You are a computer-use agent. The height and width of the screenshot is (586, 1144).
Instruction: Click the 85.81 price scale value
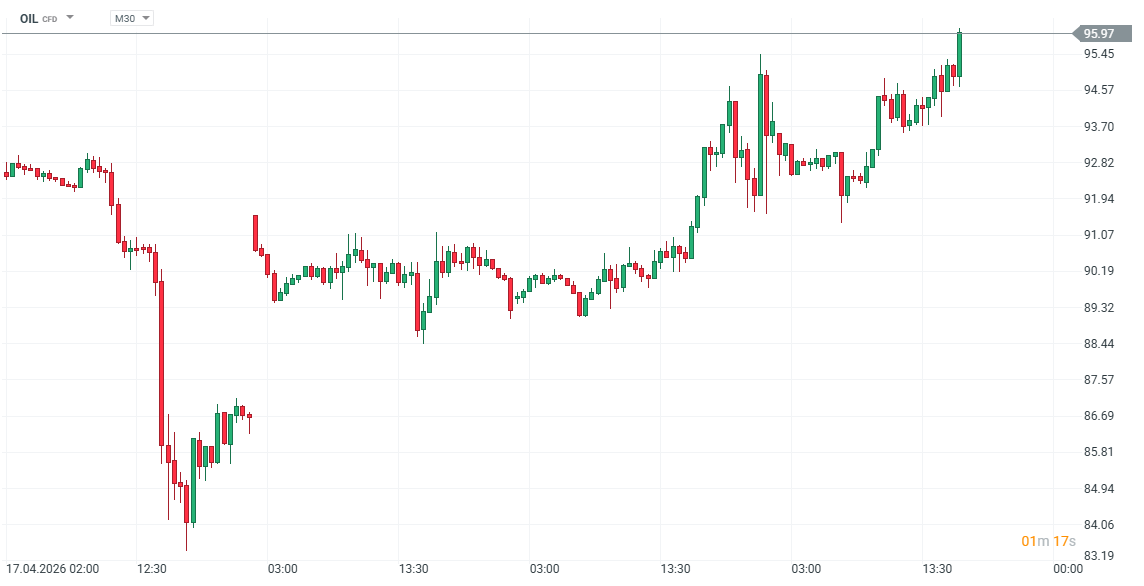pos(1099,452)
